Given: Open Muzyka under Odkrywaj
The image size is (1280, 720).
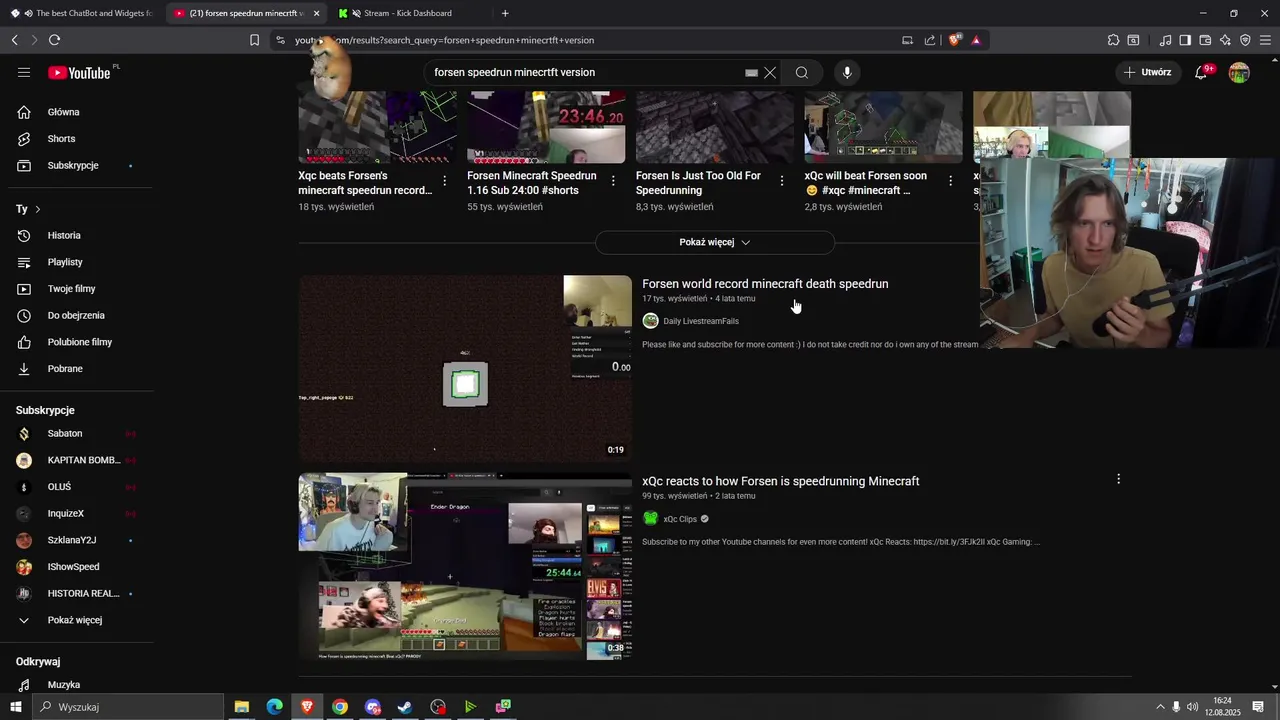Looking at the screenshot, I should click(80, 685).
